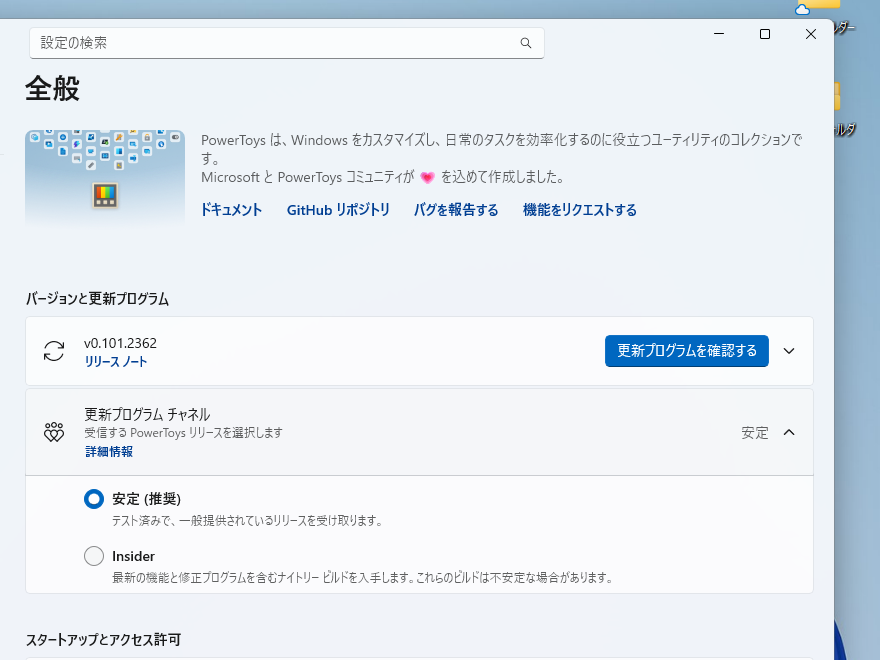Open the リリース ノート link
The width and height of the screenshot is (880, 660).
tap(116, 362)
